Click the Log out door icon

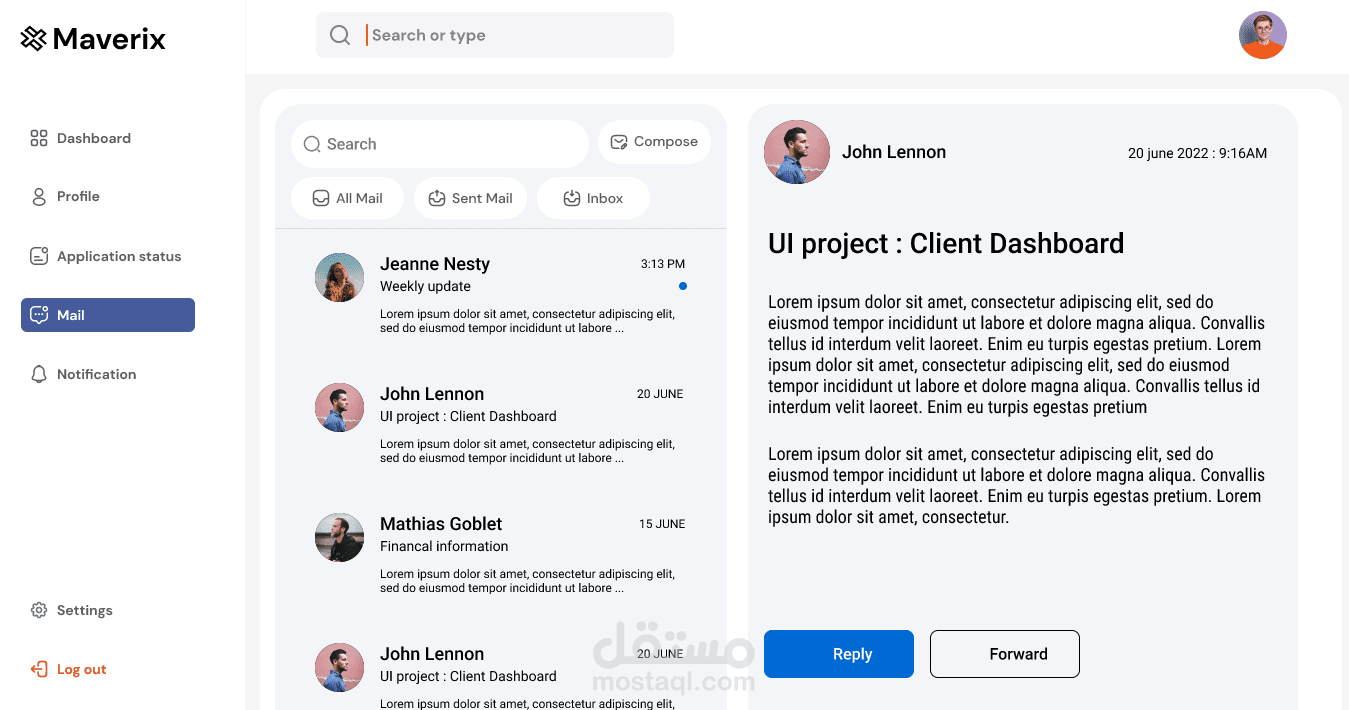(x=39, y=669)
